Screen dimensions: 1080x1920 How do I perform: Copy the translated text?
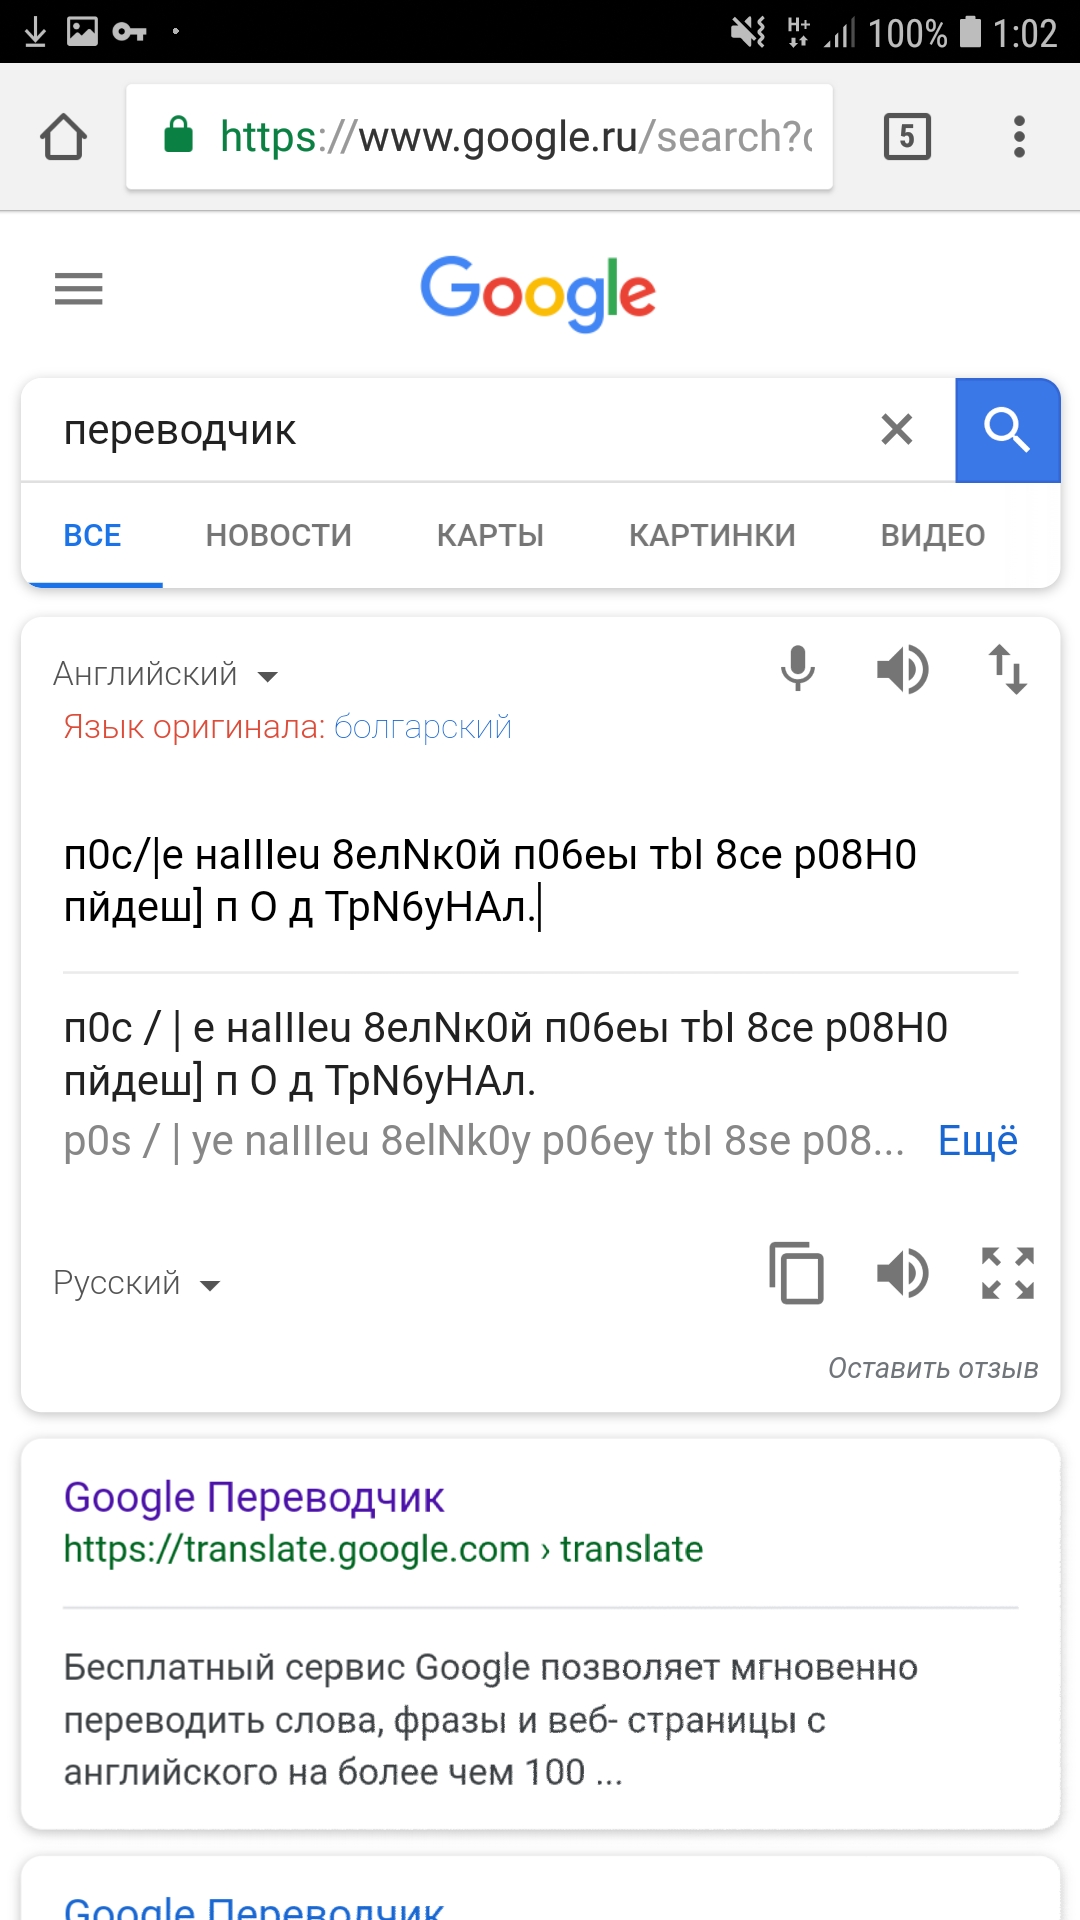pos(796,1273)
